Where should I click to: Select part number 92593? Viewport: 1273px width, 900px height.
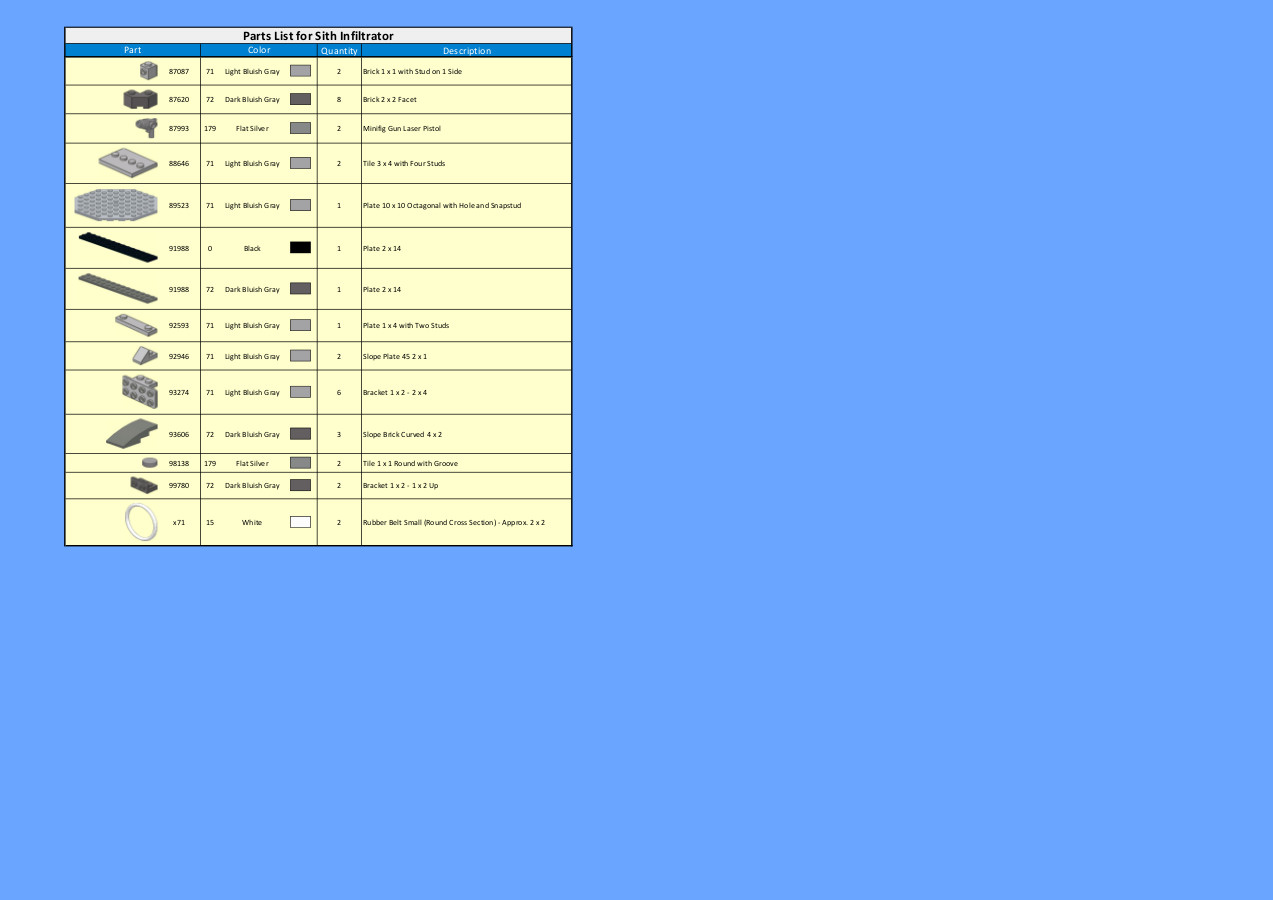(x=179, y=325)
